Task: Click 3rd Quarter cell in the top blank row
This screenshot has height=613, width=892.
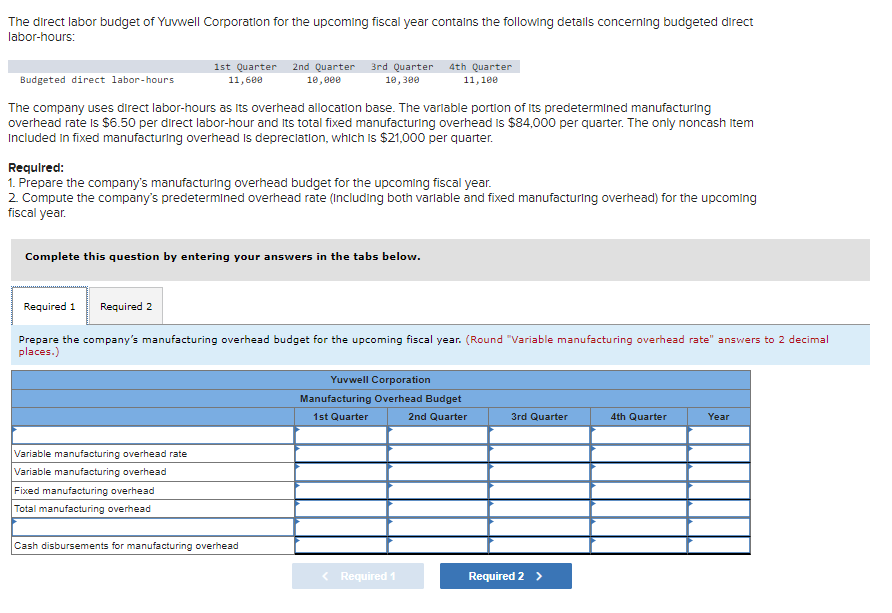Action: click(x=539, y=435)
